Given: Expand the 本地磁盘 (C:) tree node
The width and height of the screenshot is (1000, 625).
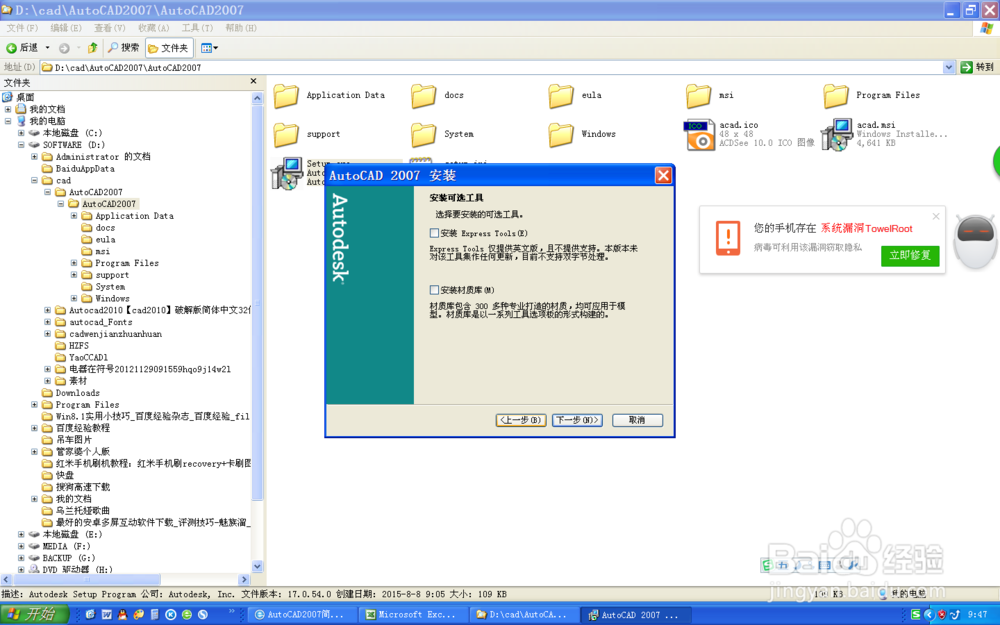Looking at the screenshot, I should (x=21, y=133).
